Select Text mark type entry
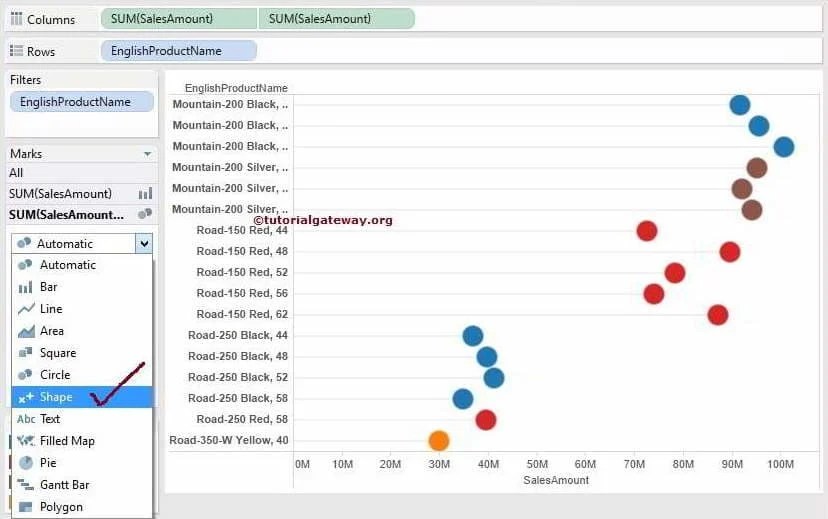The image size is (828, 519). click(82, 419)
